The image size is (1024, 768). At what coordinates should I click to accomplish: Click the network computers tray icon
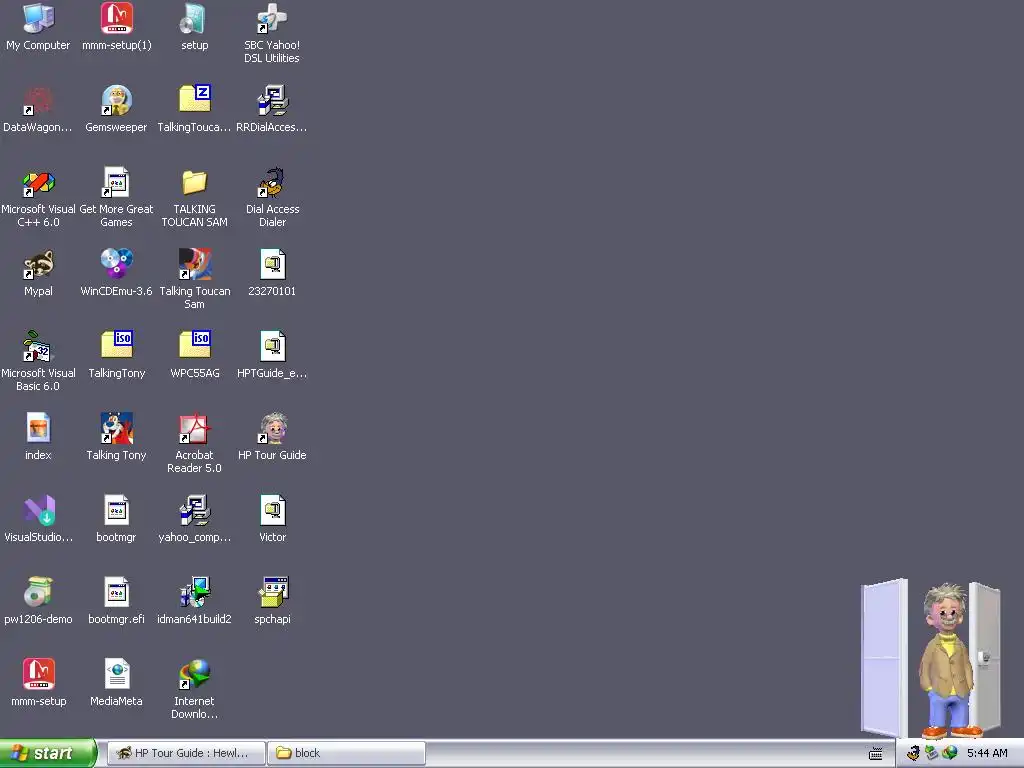coord(931,753)
